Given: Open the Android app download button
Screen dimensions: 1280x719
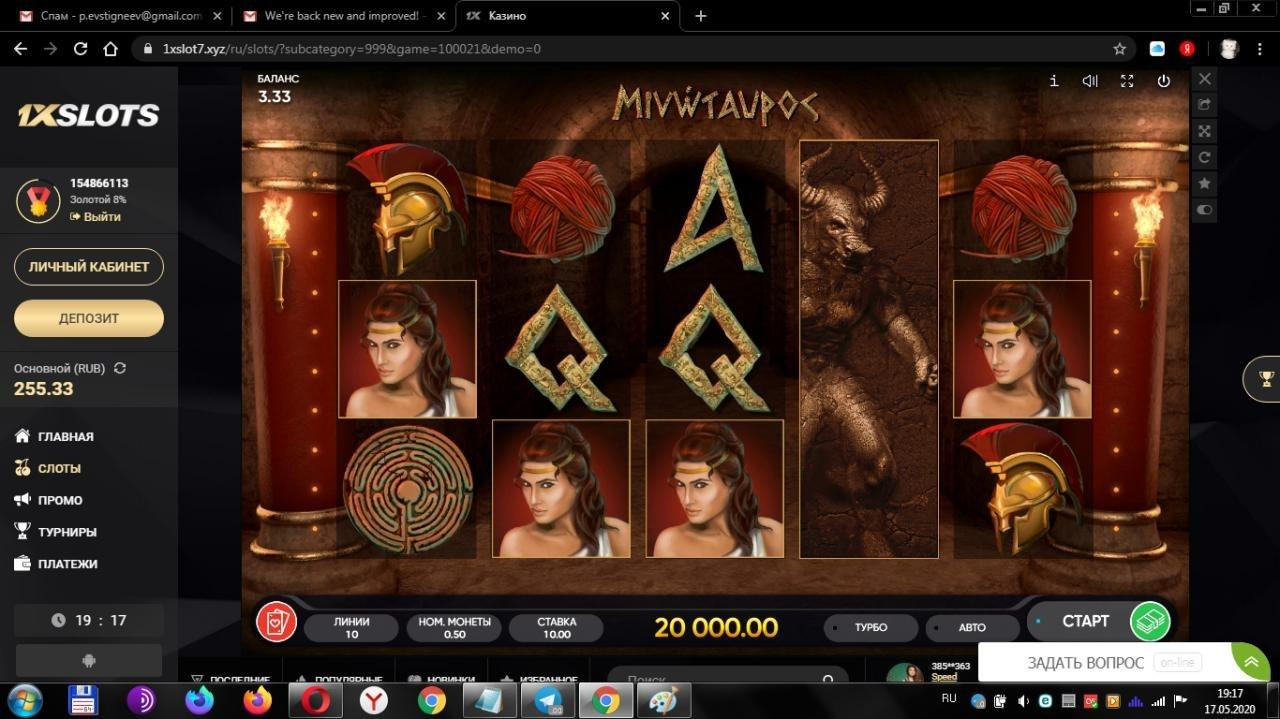Looking at the screenshot, I should point(89,660).
